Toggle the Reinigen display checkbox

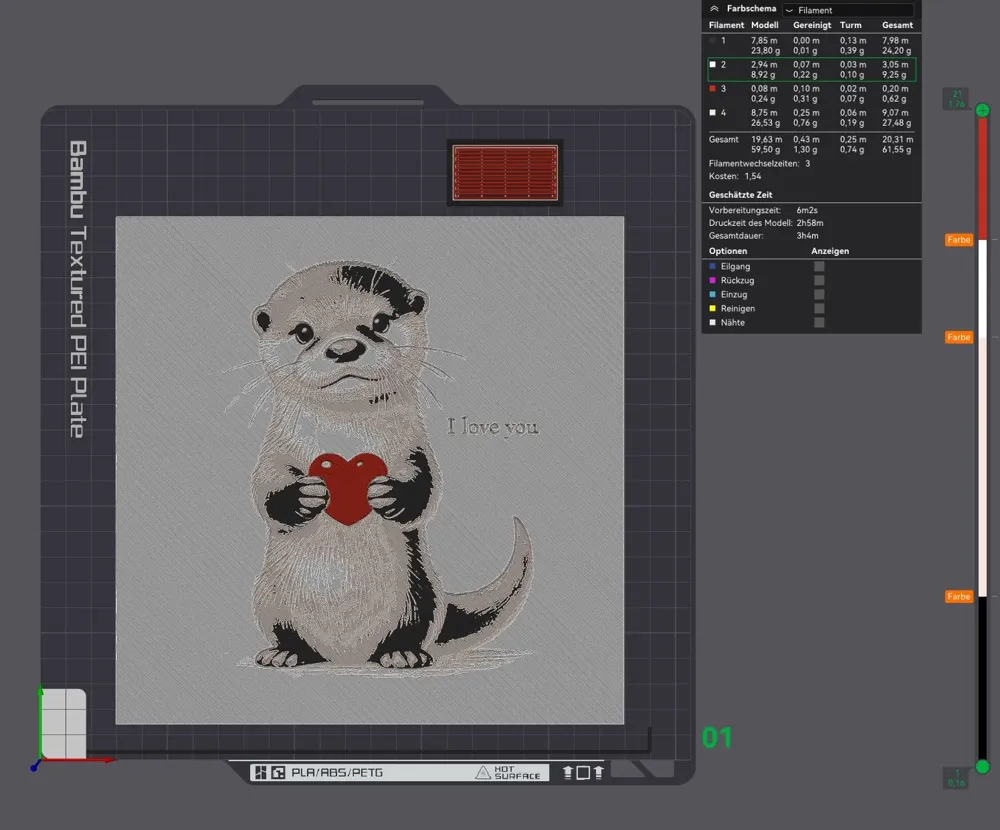point(819,309)
